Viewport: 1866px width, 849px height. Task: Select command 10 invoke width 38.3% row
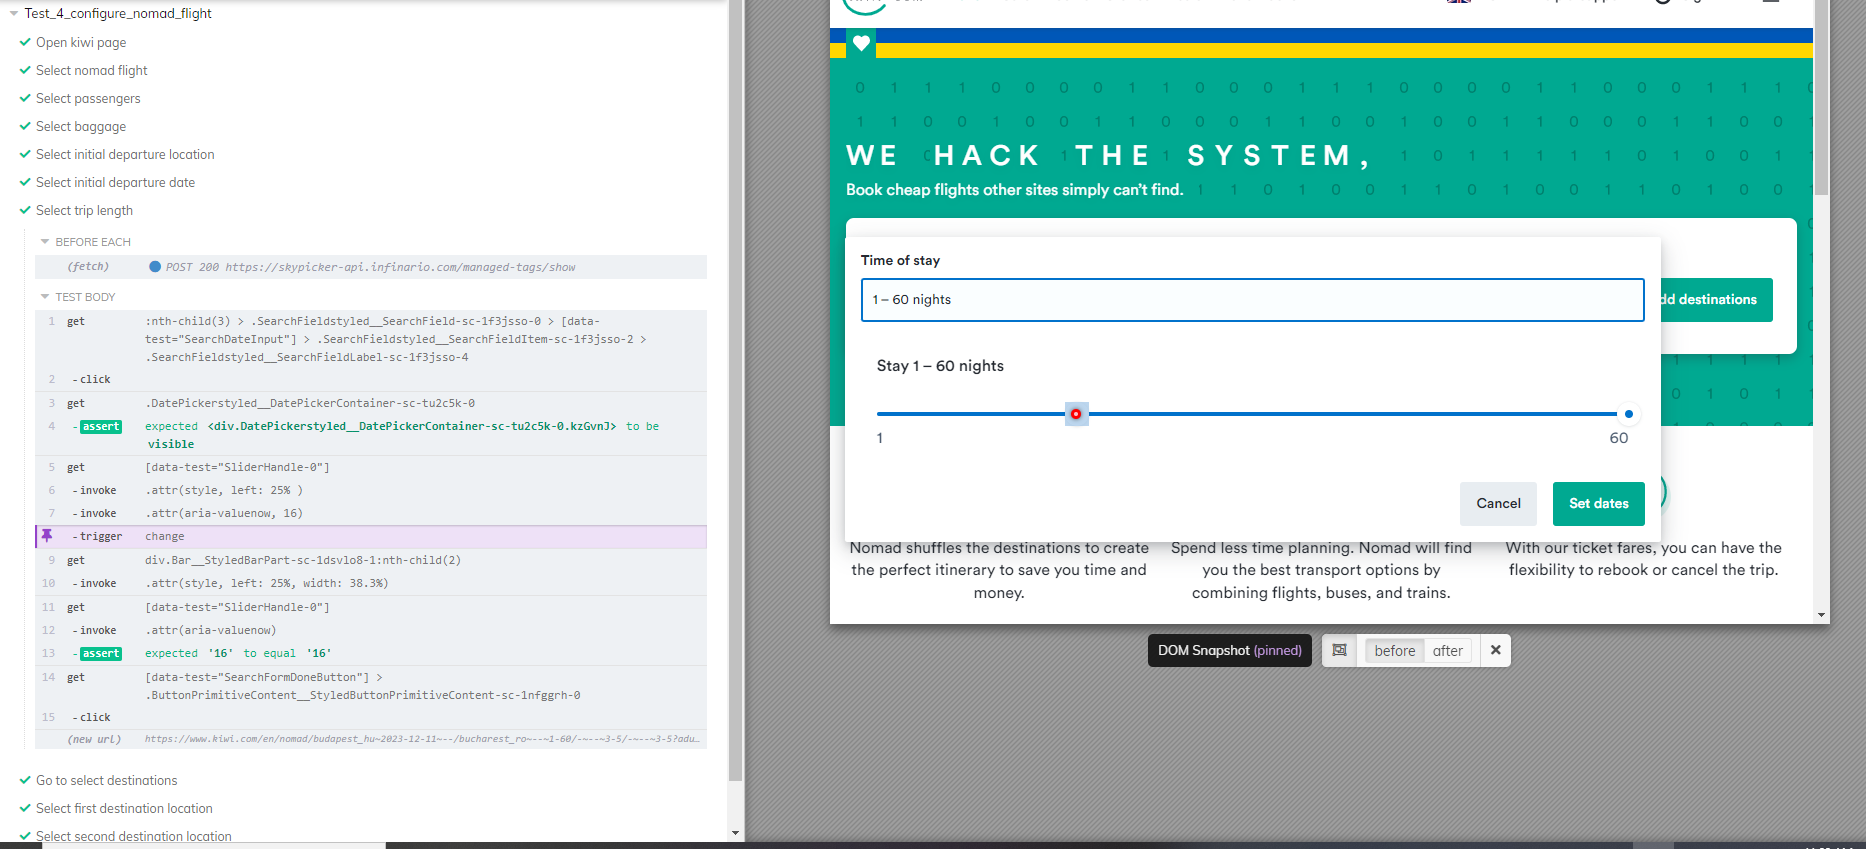click(x=371, y=584)
